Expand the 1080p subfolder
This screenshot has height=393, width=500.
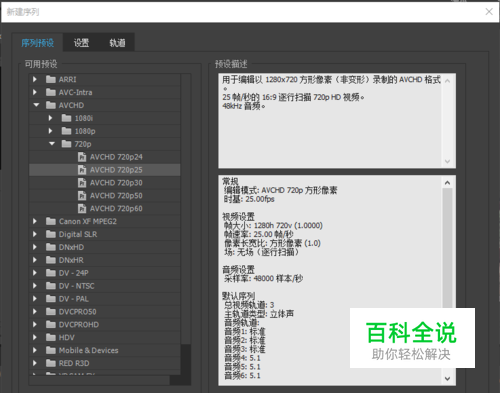click(50, 131)
